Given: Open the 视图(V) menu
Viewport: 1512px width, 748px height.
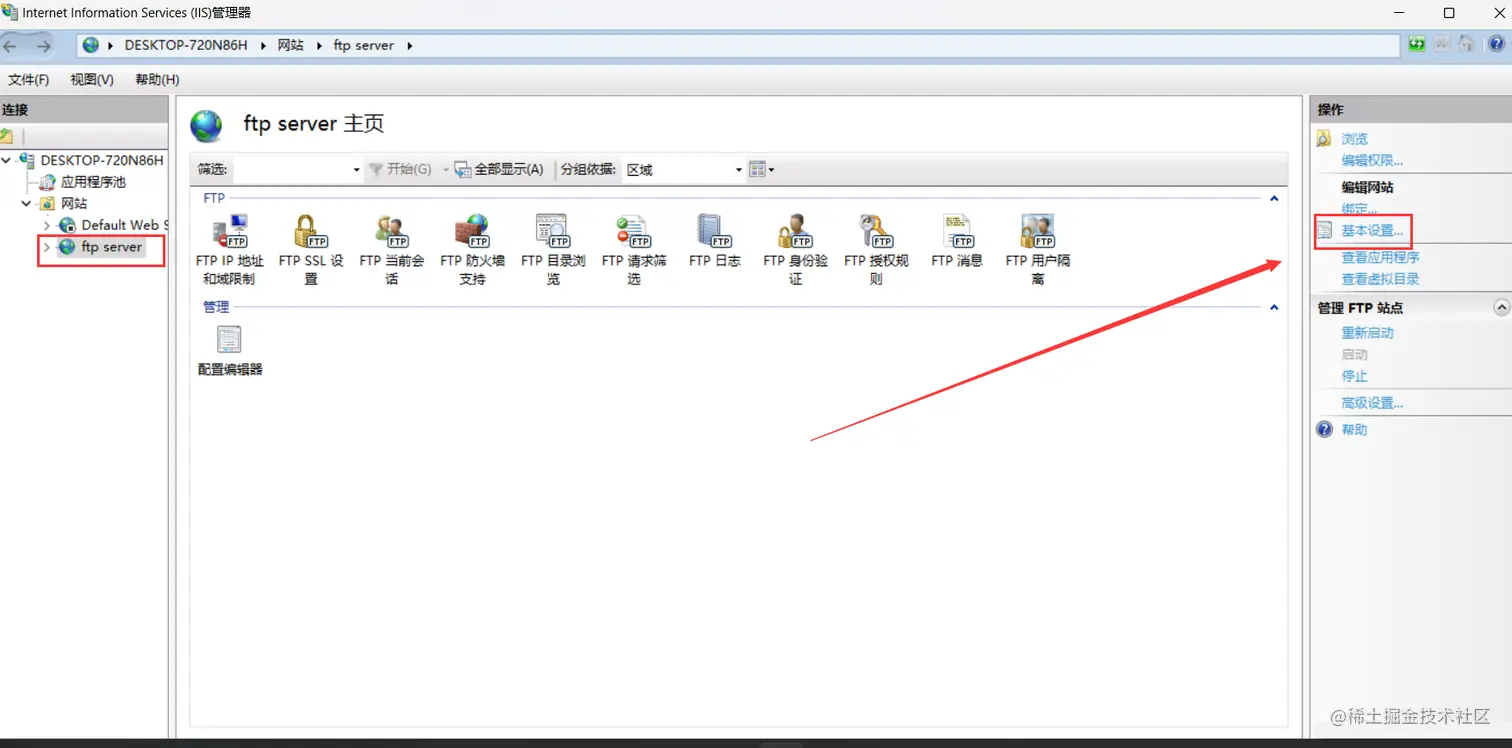Looking at the screenshot, I should click(92, 79).
